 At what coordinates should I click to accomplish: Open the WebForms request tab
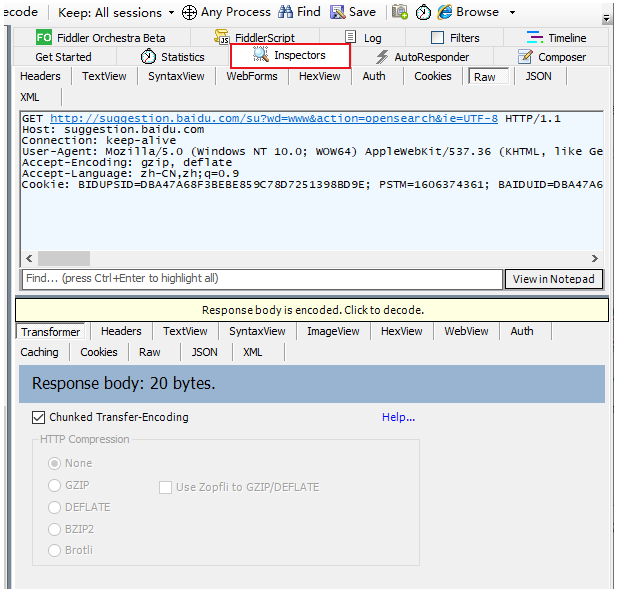tap(252, 76)
